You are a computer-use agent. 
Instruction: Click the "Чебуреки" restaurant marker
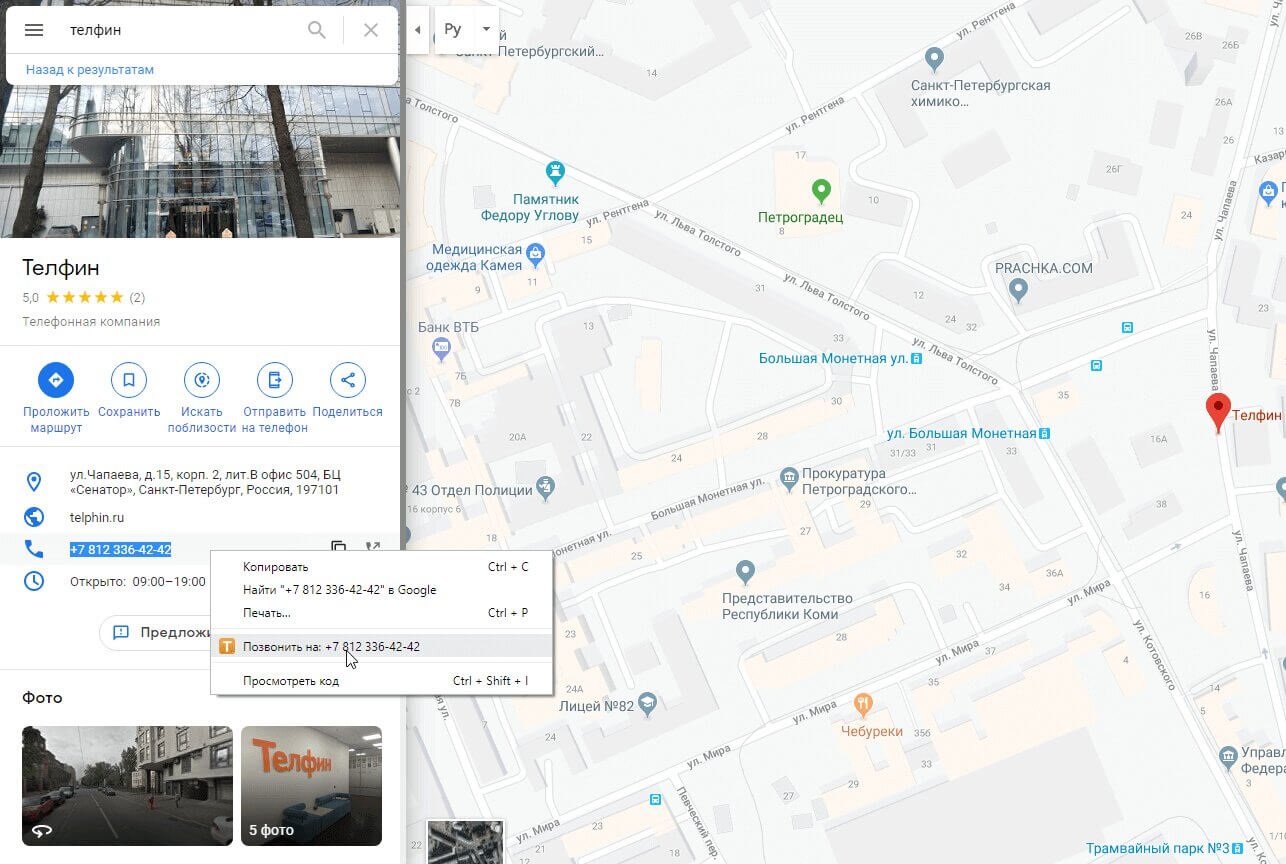pyautogui.click(x=863, y=707)
